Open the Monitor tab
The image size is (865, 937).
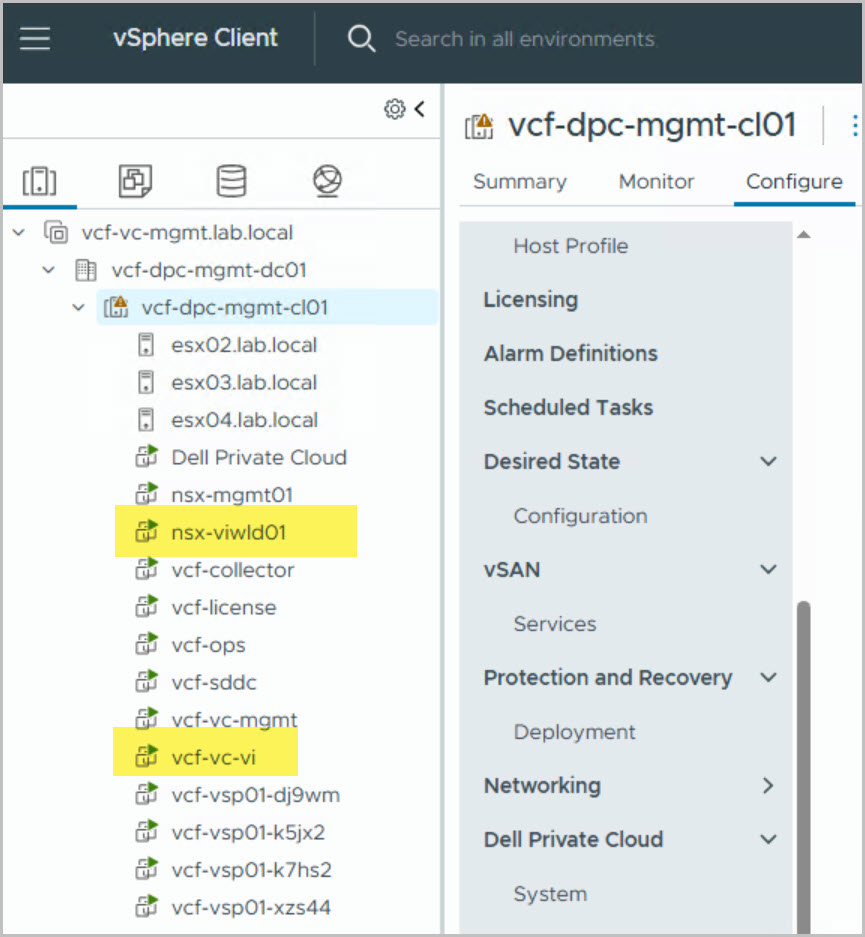[657, 182]
